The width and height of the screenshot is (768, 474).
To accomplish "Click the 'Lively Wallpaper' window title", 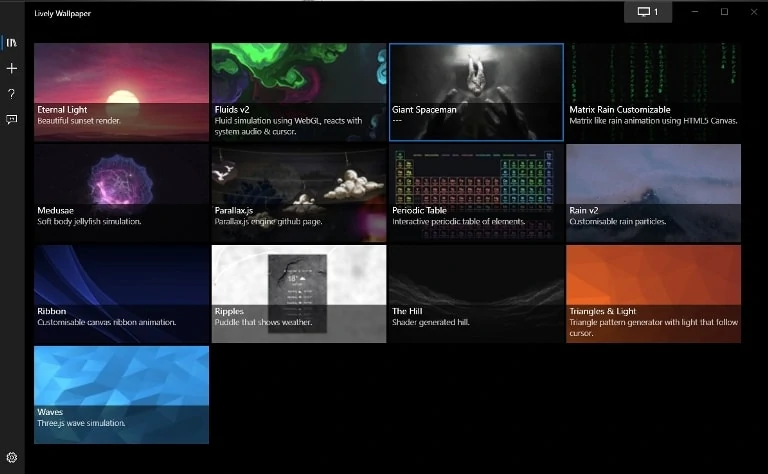I will (x=63, y=13).
